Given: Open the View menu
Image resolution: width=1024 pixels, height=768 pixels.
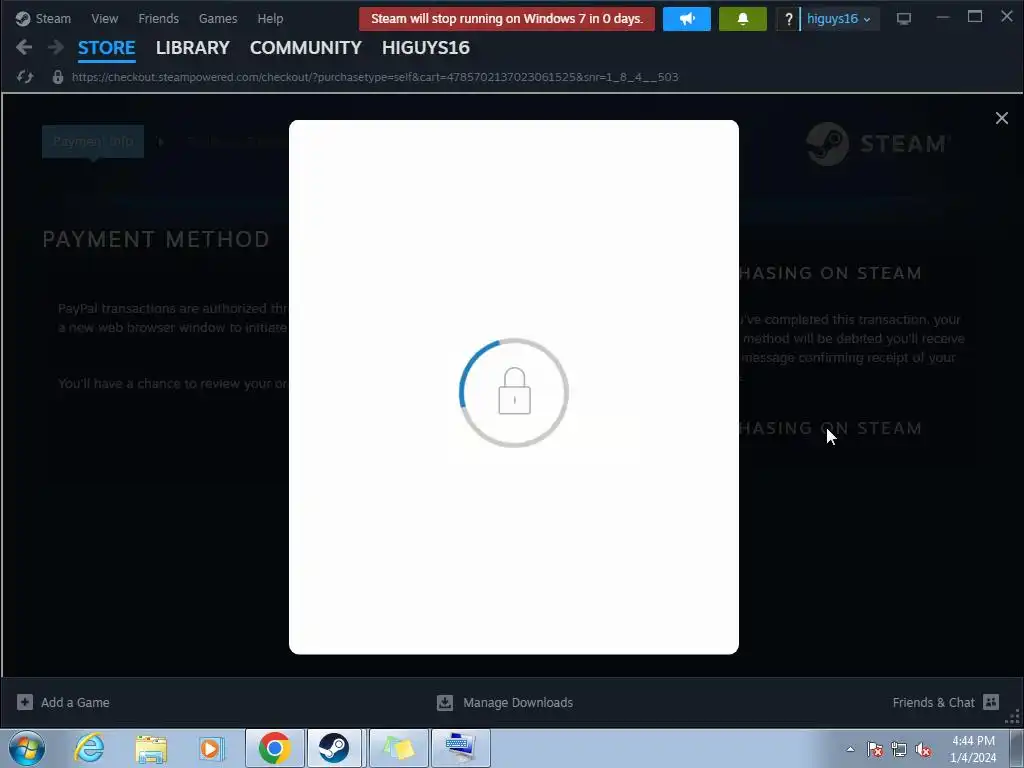Looking at the screenshot, I should coord(104,18).
